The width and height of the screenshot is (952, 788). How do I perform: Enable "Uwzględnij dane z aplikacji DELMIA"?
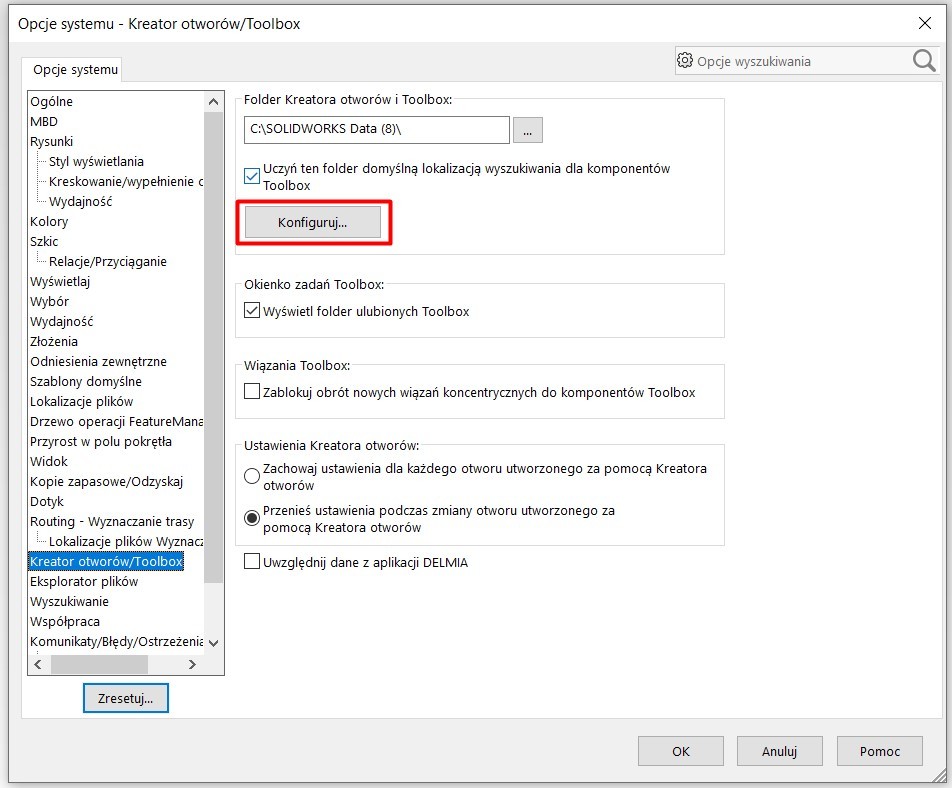click(x=252, y=562)
